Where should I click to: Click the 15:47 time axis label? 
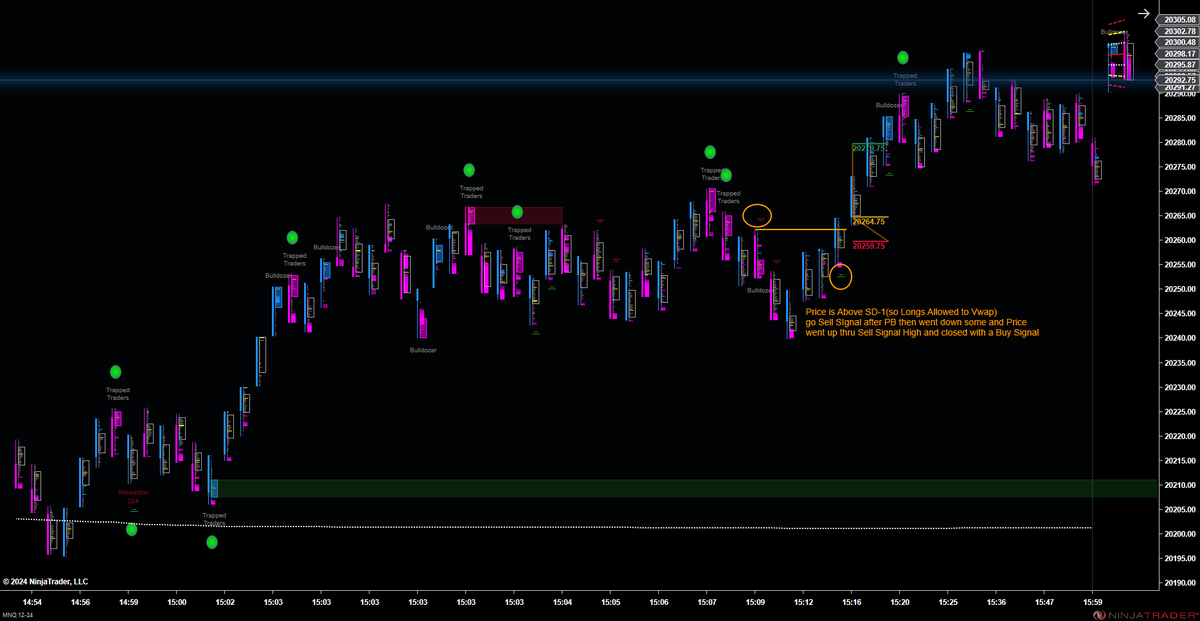click(x=1044, y=602)
